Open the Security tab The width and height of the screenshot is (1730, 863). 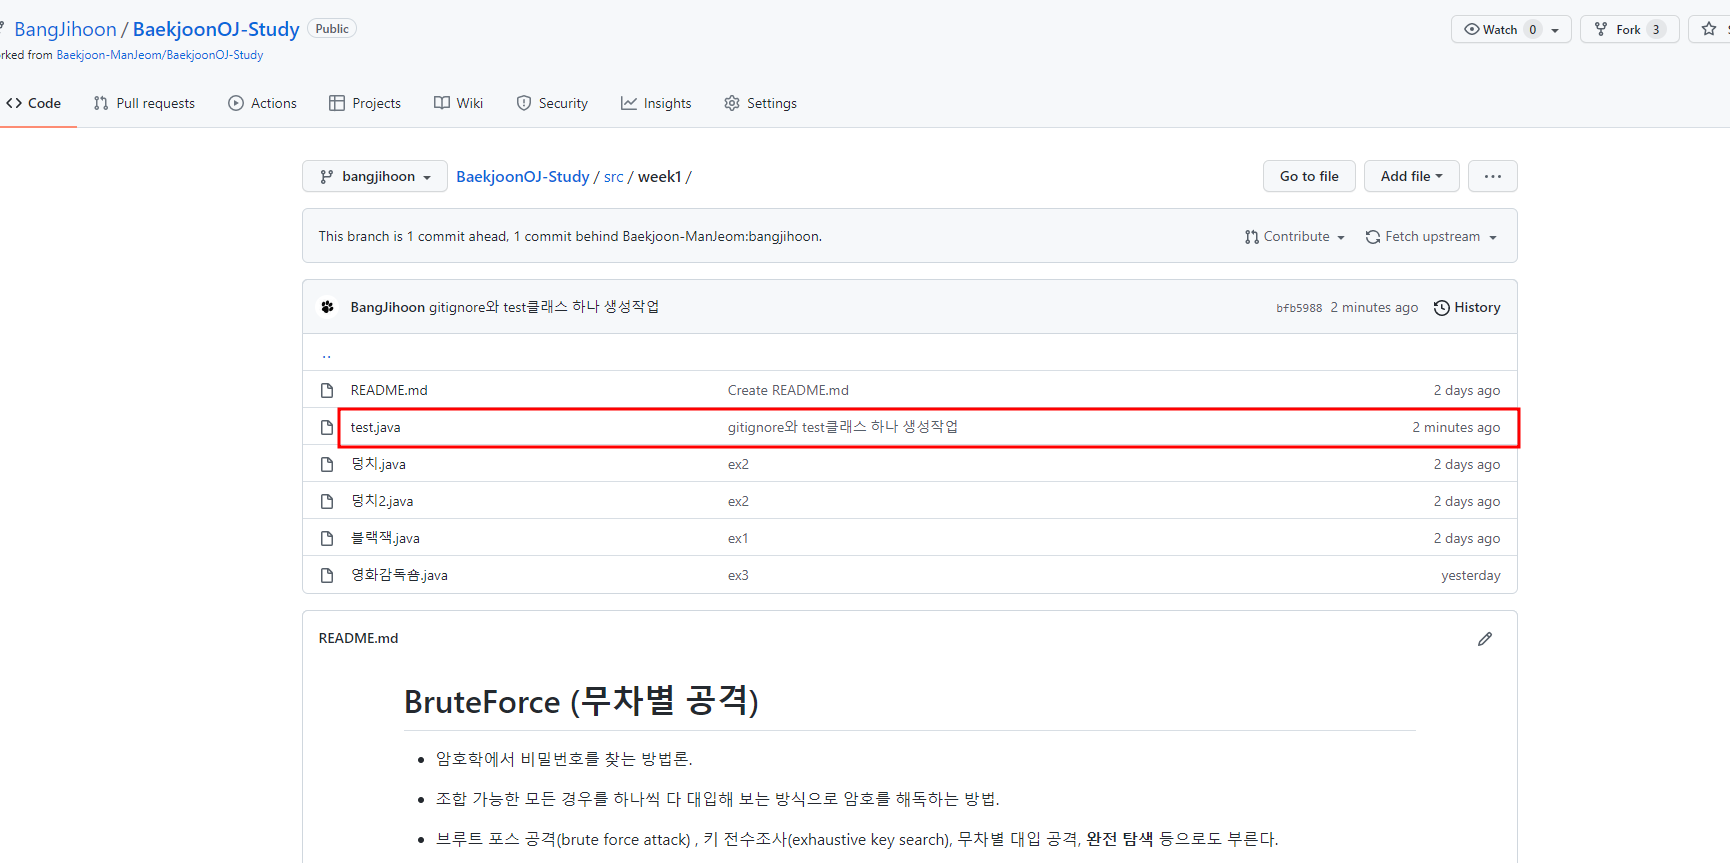pos(552,103)
